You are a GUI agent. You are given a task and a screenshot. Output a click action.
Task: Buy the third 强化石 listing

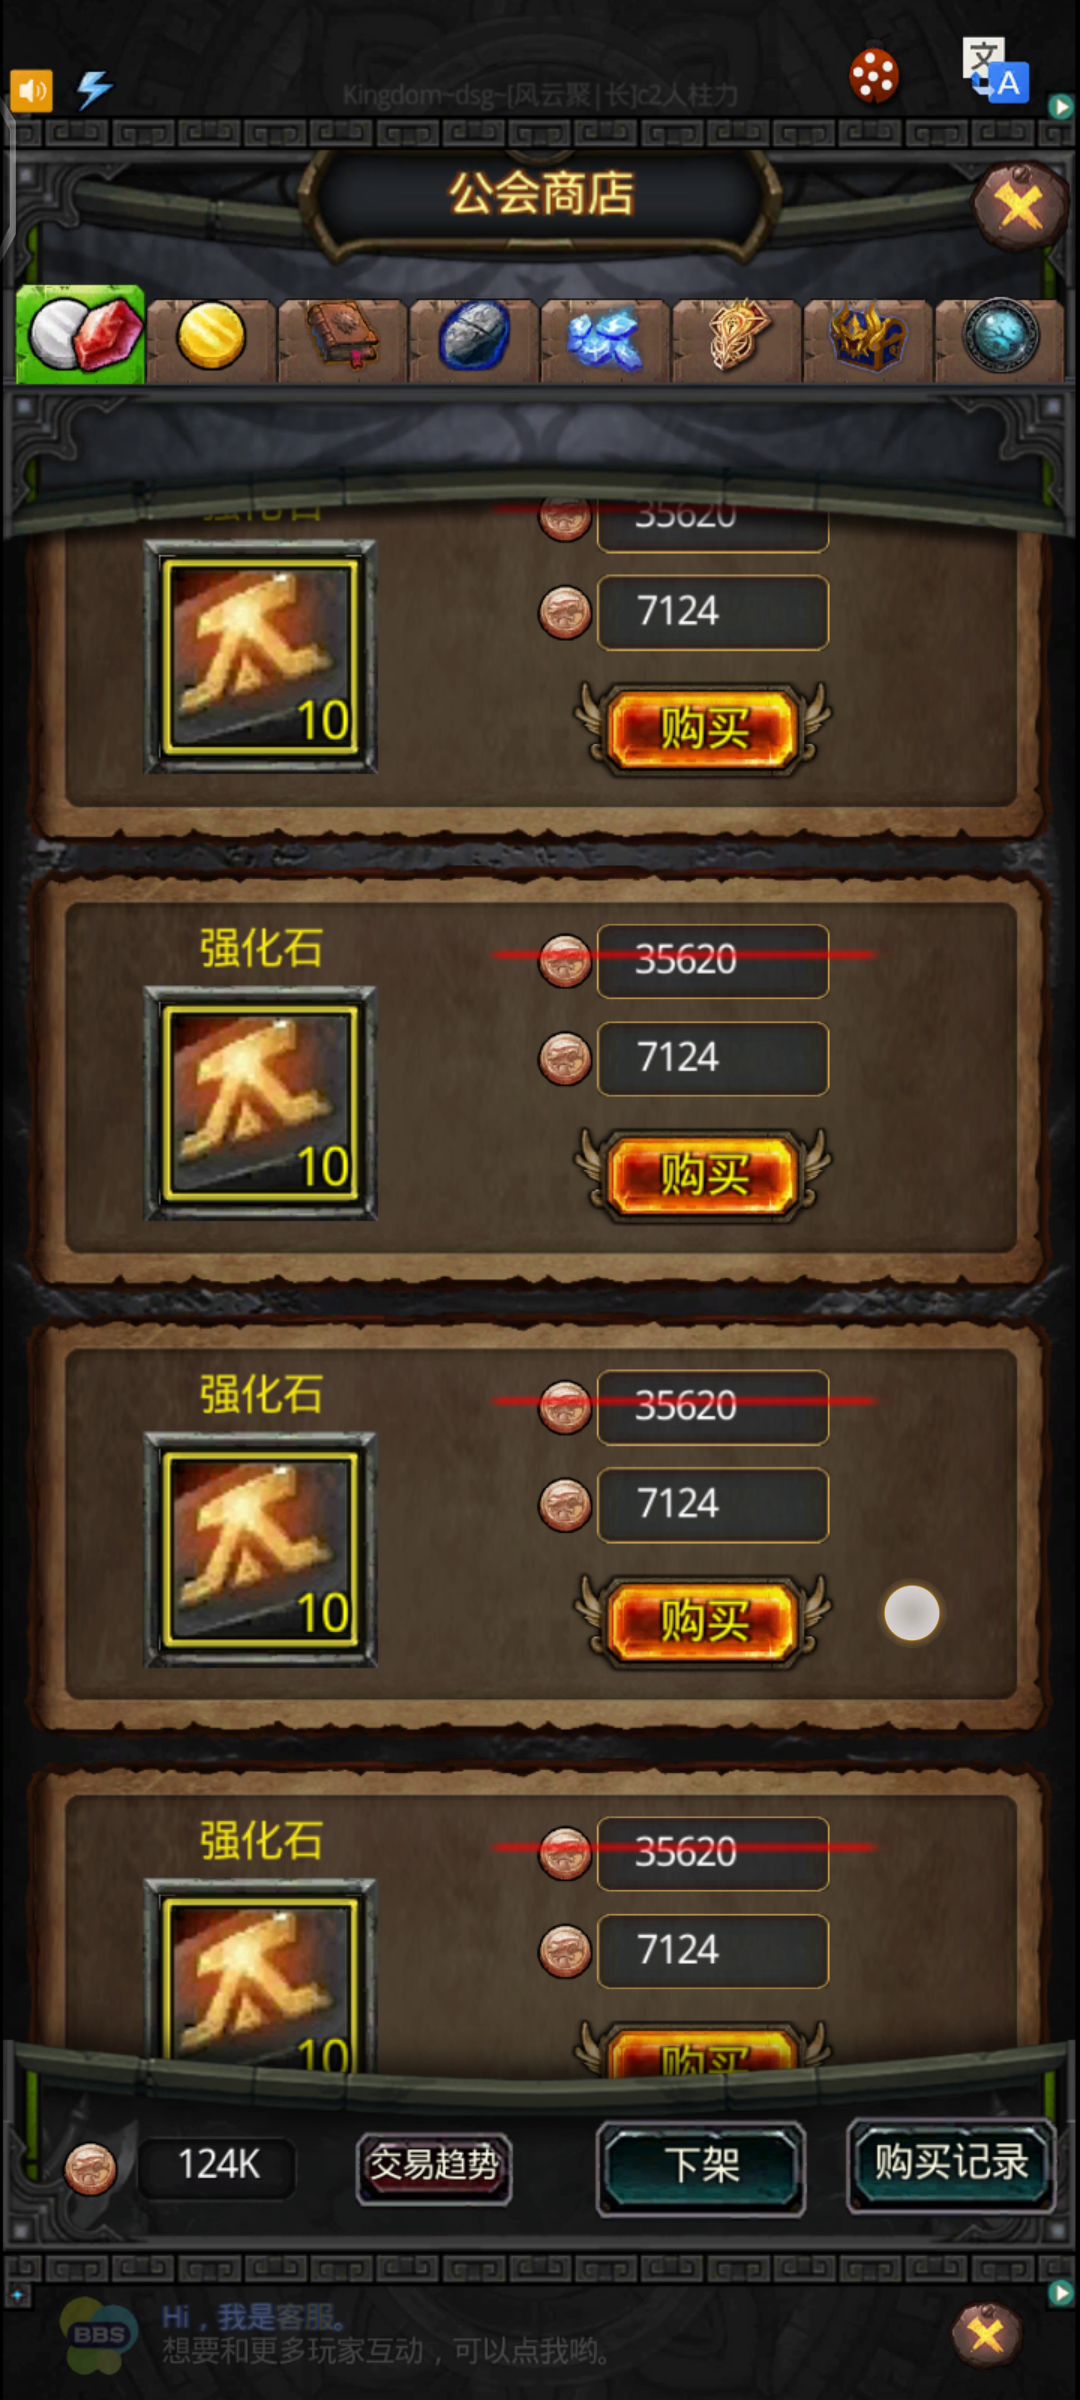[x=703, y=1621]
